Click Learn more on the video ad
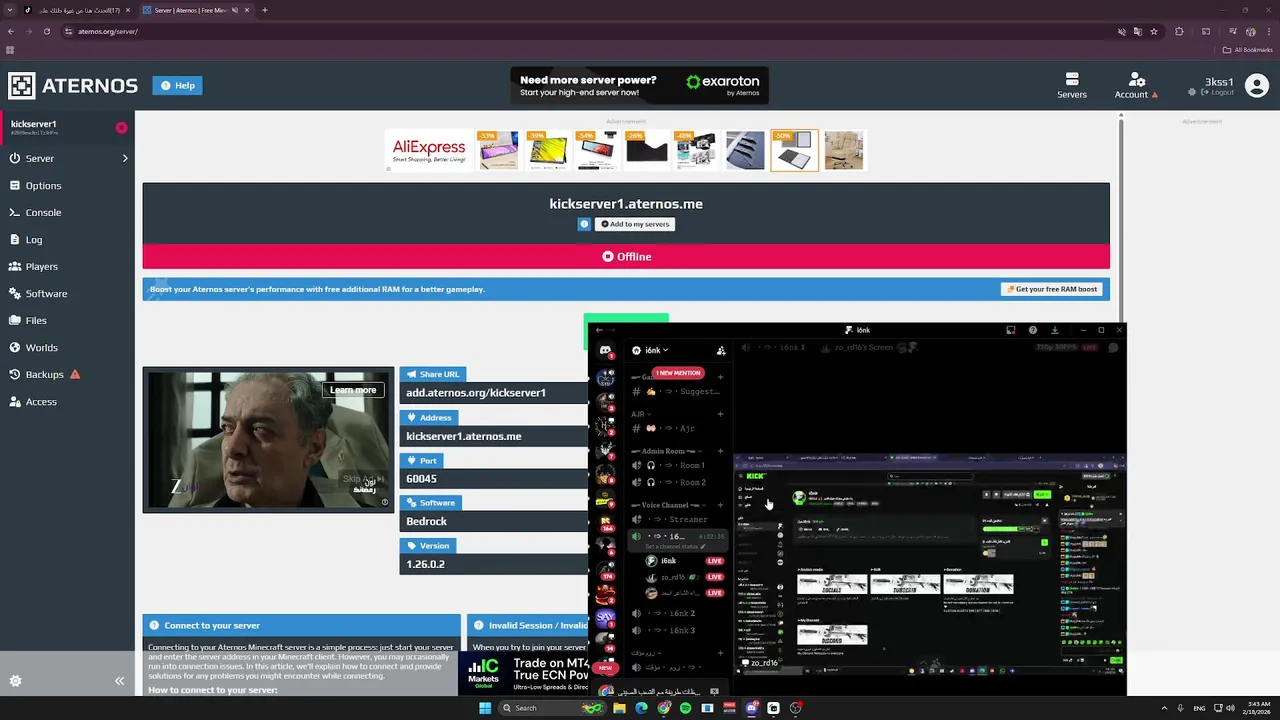The height and width of the screenshot is (720, 1280). [353, 390]
